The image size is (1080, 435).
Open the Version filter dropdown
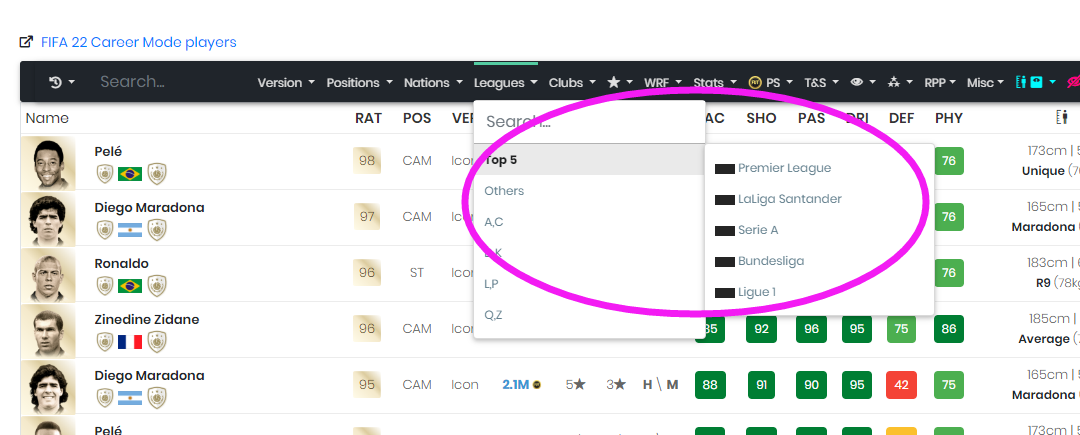pyautogui.click(x=286, y=83)
